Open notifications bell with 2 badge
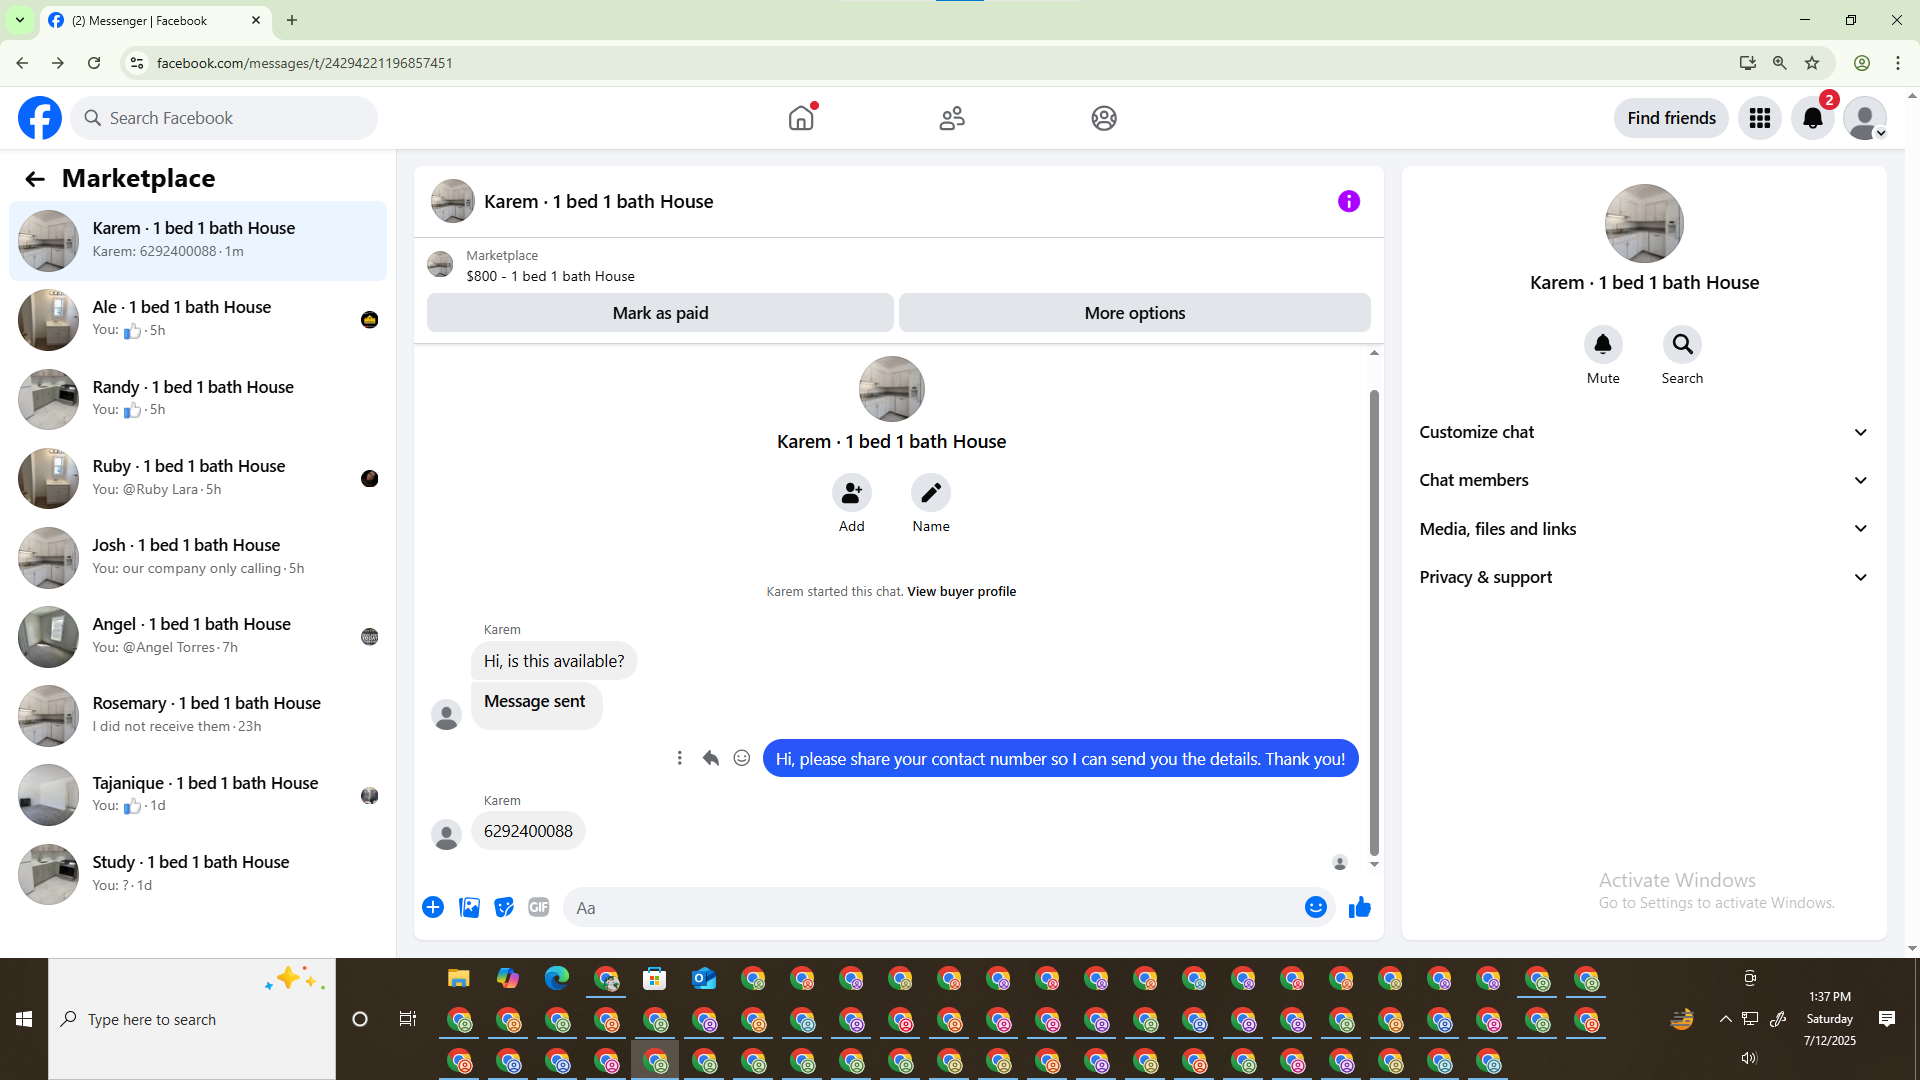Screen dimensions: 1920x1080 tap(1812, 118)
